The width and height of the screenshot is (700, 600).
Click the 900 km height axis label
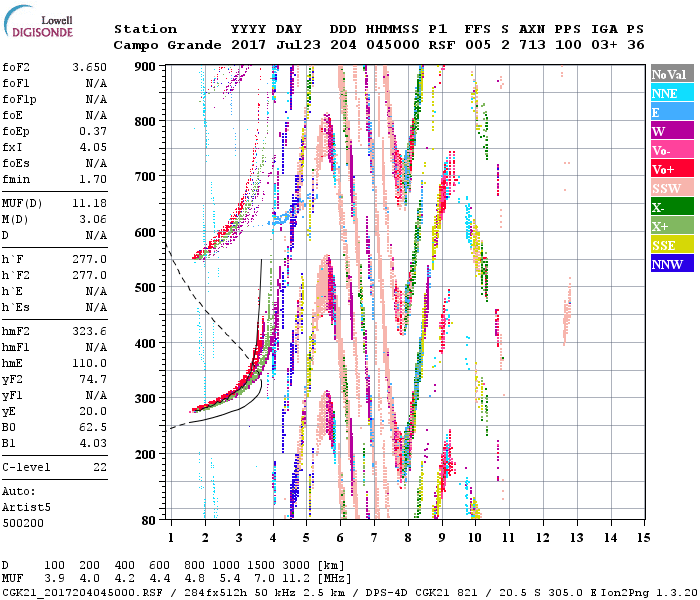pyautogui.click(x=145, y=67)
